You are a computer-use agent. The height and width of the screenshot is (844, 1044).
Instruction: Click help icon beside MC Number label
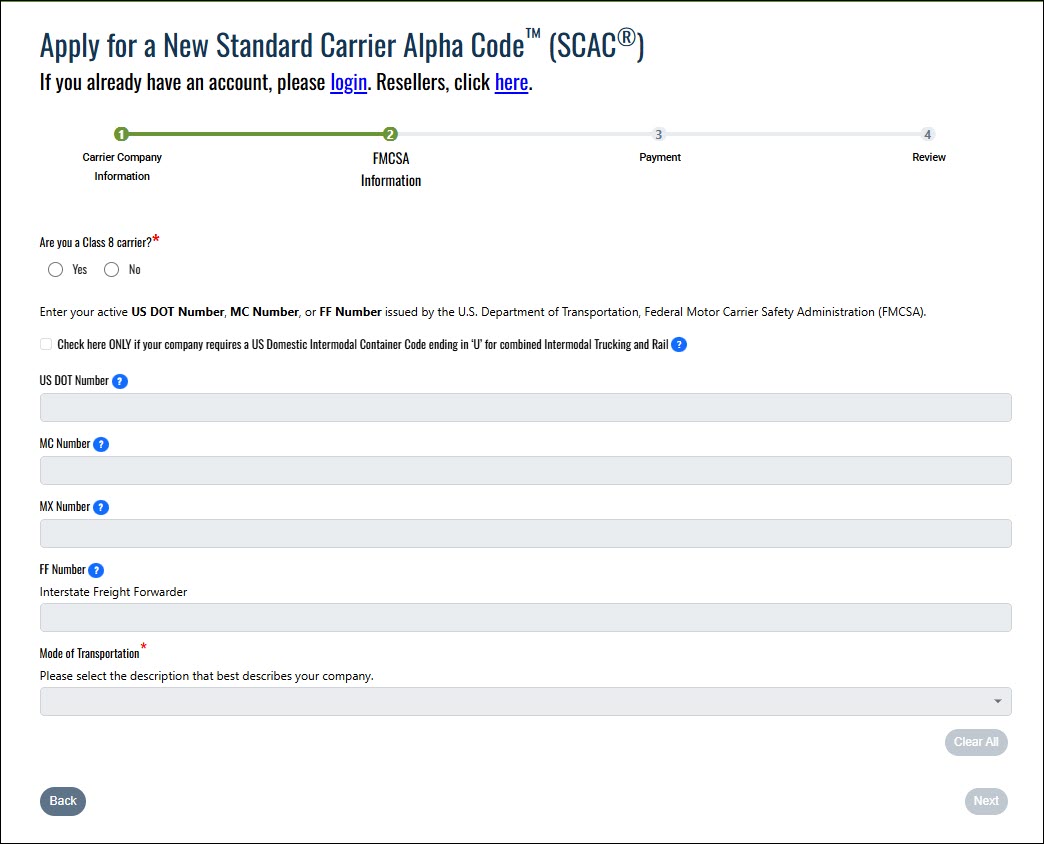101,444
